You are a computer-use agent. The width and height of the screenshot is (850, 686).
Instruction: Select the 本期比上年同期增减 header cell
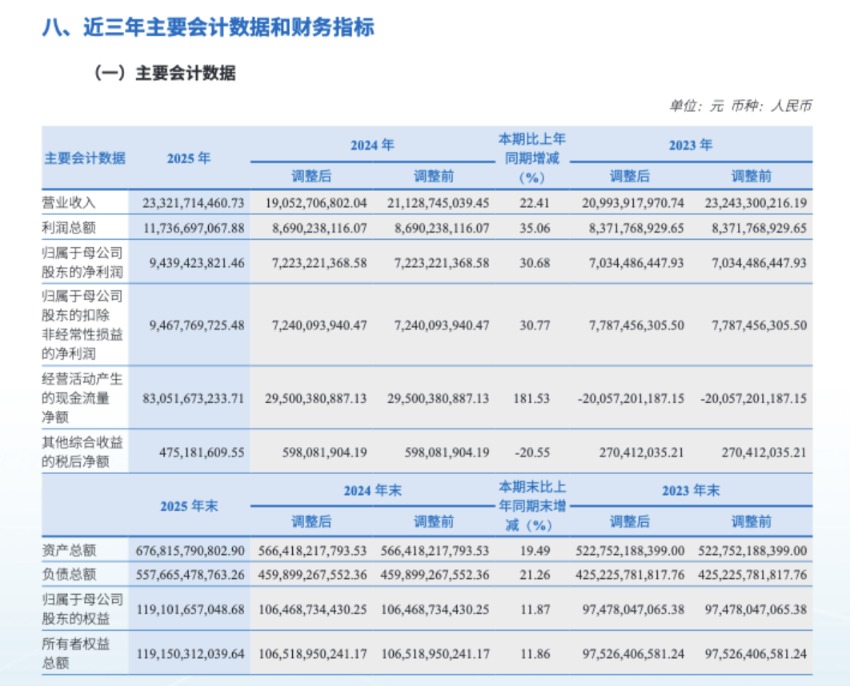(532, 158)
